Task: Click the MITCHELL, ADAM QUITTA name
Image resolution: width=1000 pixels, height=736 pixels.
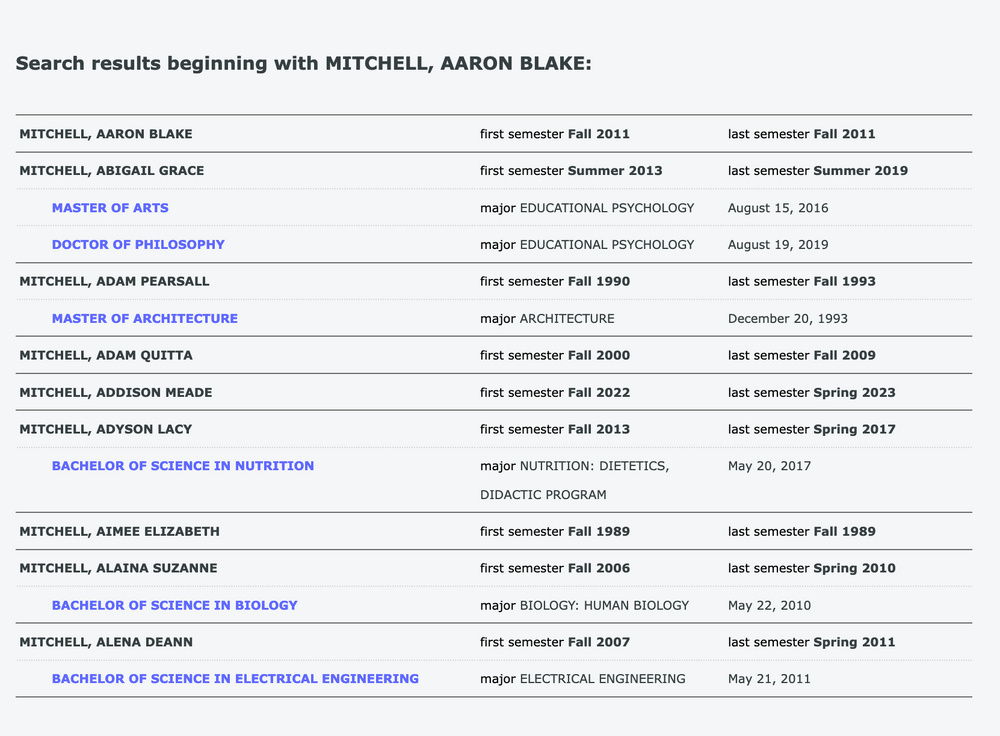Action: point(106,356)
